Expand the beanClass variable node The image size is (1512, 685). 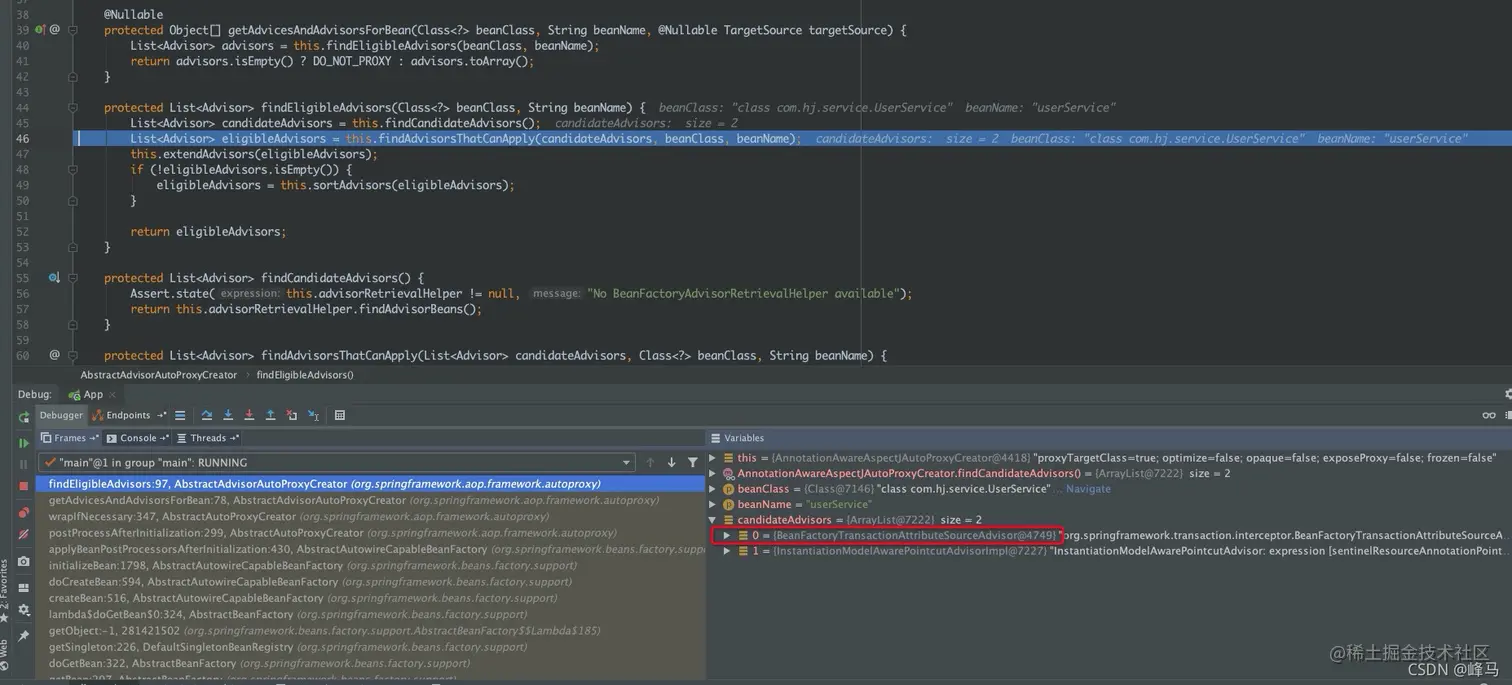[x=713, y=489]
